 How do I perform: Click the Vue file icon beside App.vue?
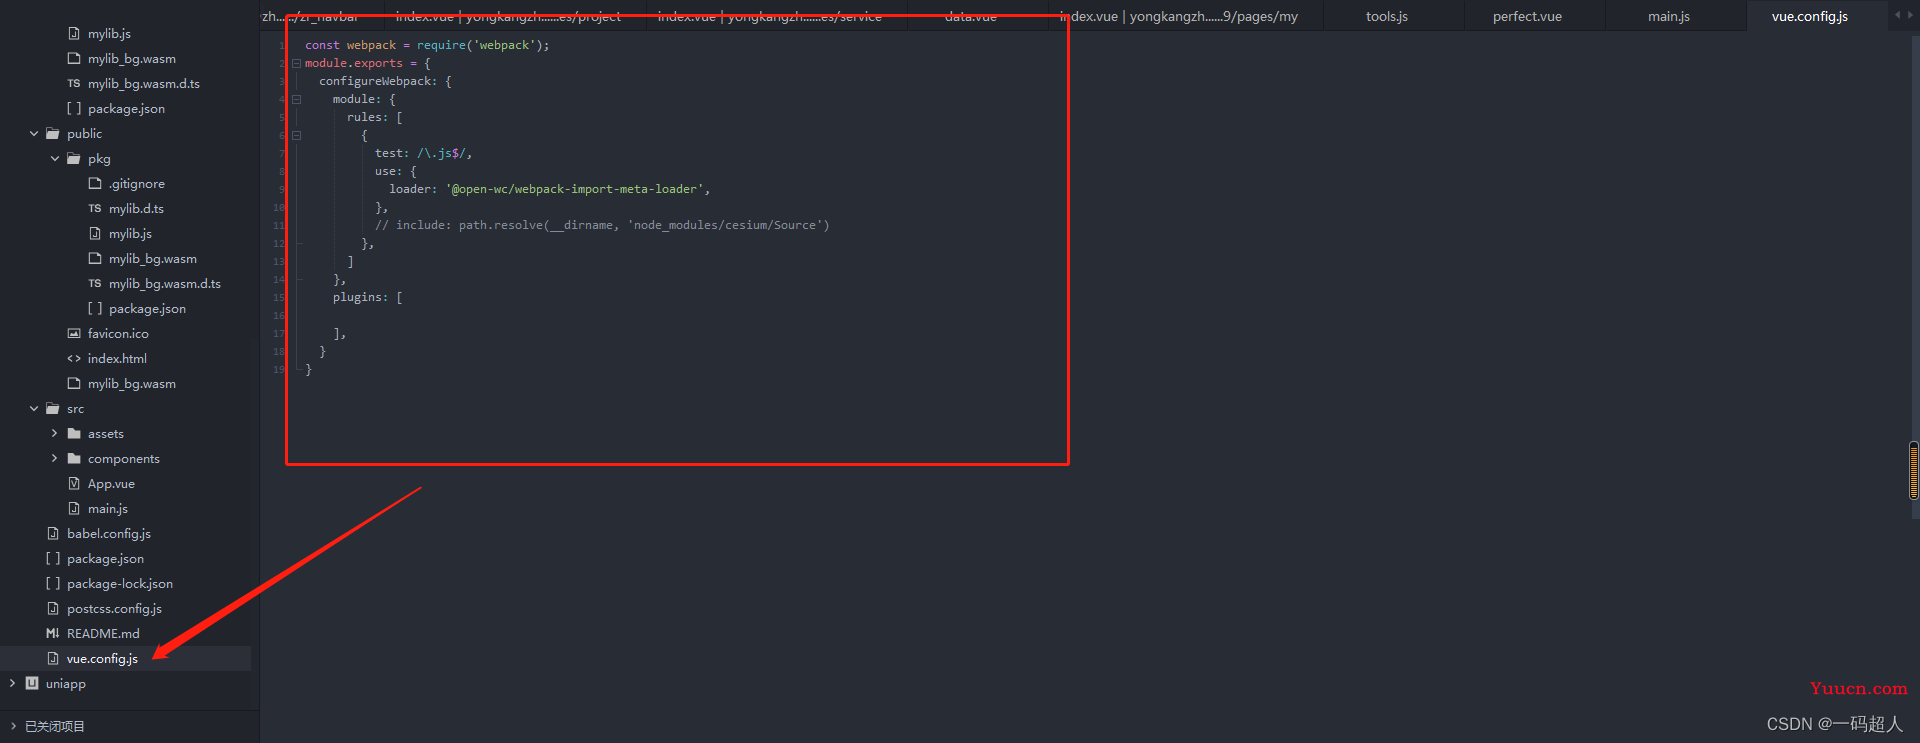click(74, 484)
